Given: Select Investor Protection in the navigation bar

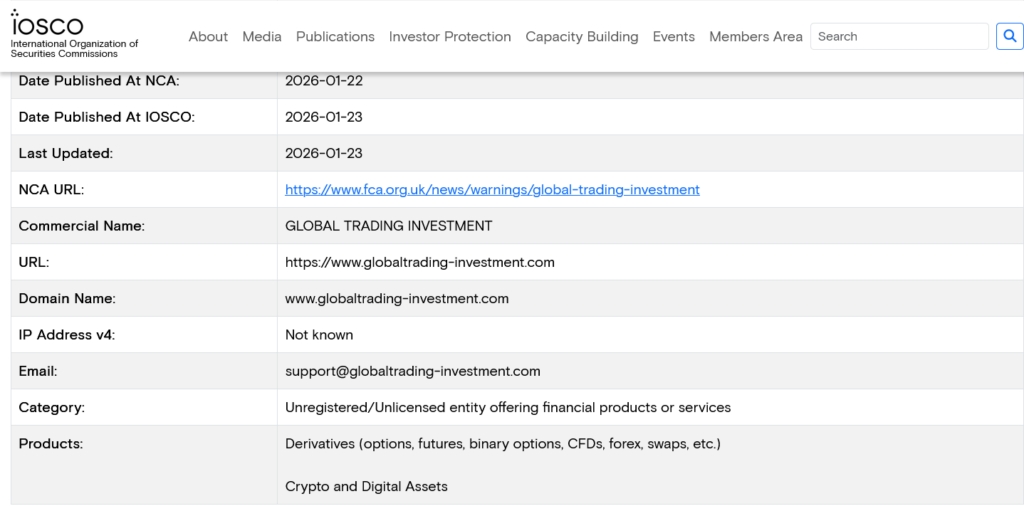Looking at the screenshot, I should (x=450, y=37).
